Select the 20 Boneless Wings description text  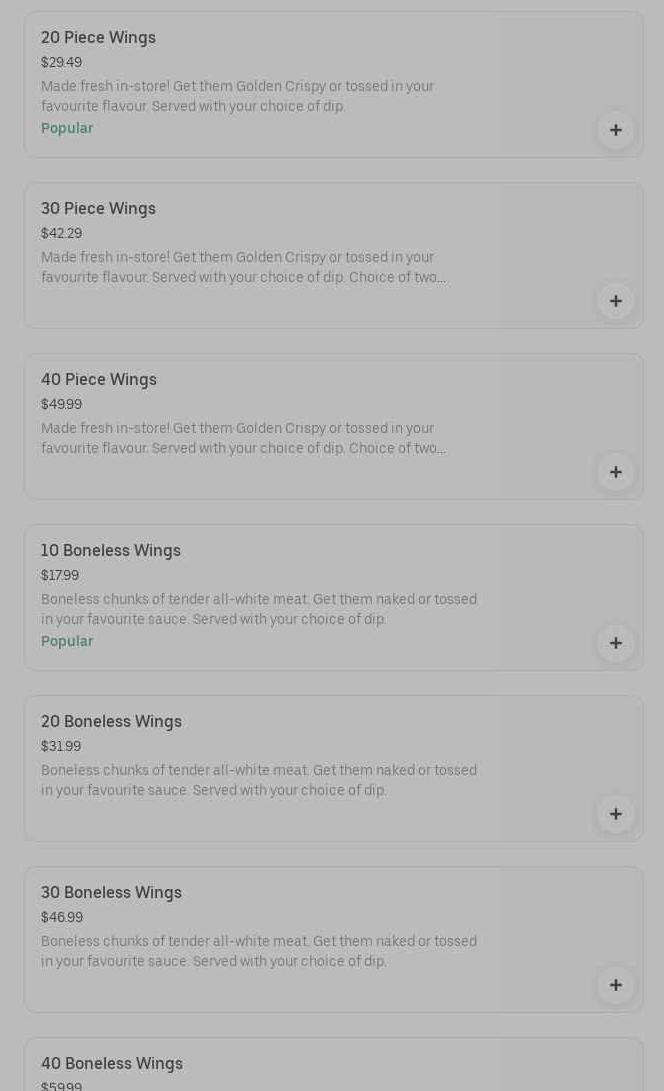click(259, 781)
